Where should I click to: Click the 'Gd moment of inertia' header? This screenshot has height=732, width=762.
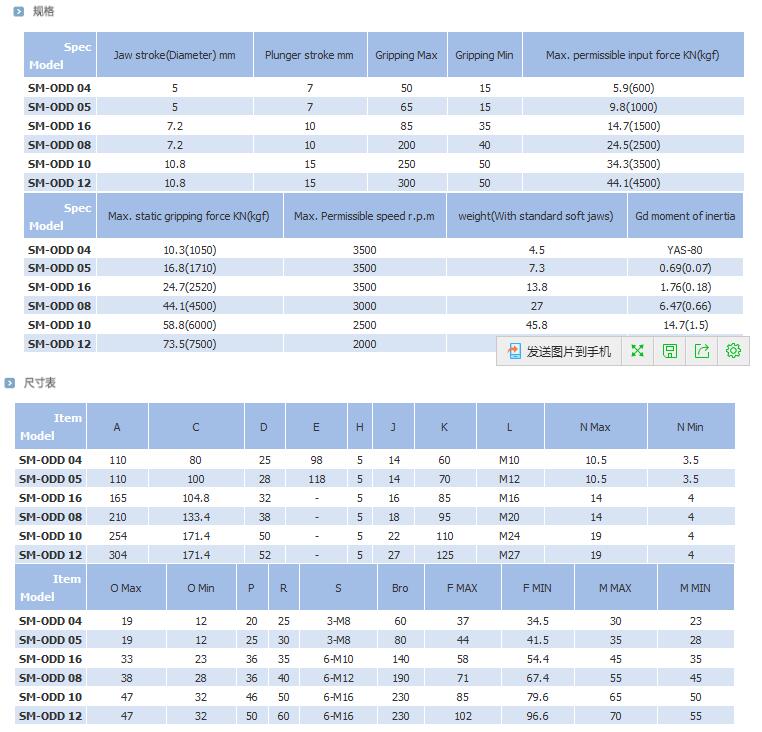[685, 216]
